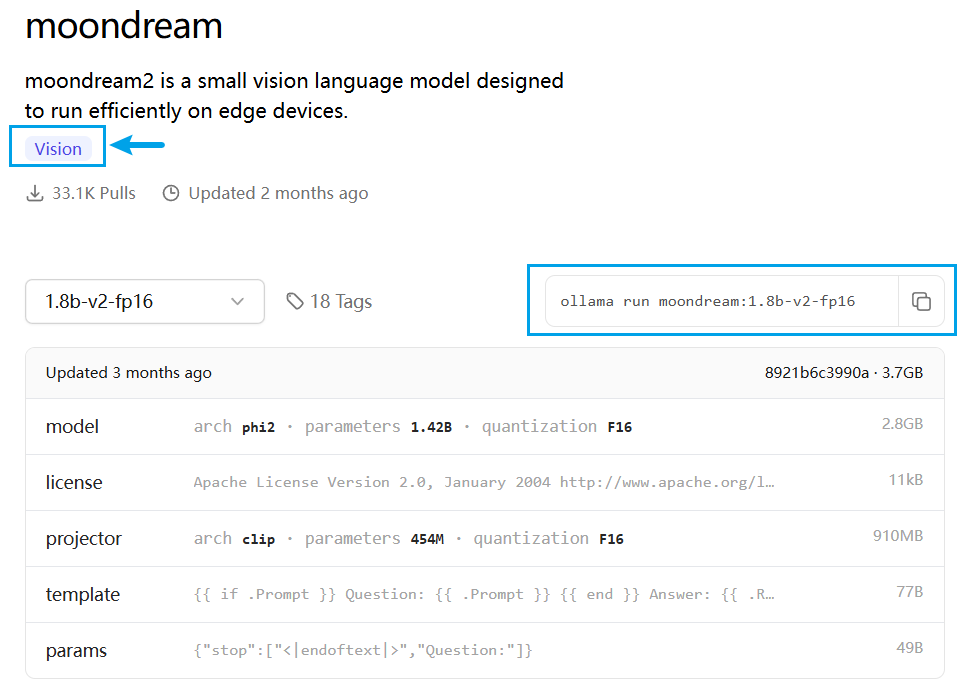Click the 1.42B parameters value
This screenshot has height=694, width=980.
(431, 427)
